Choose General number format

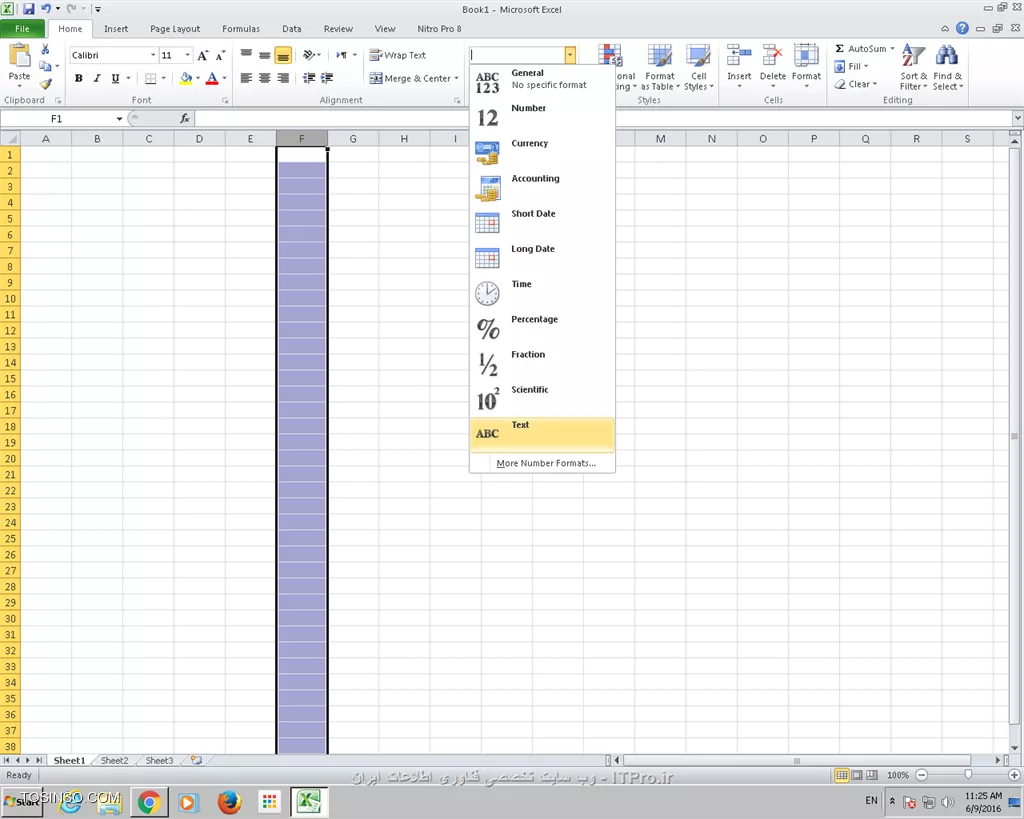pos(542,82)
